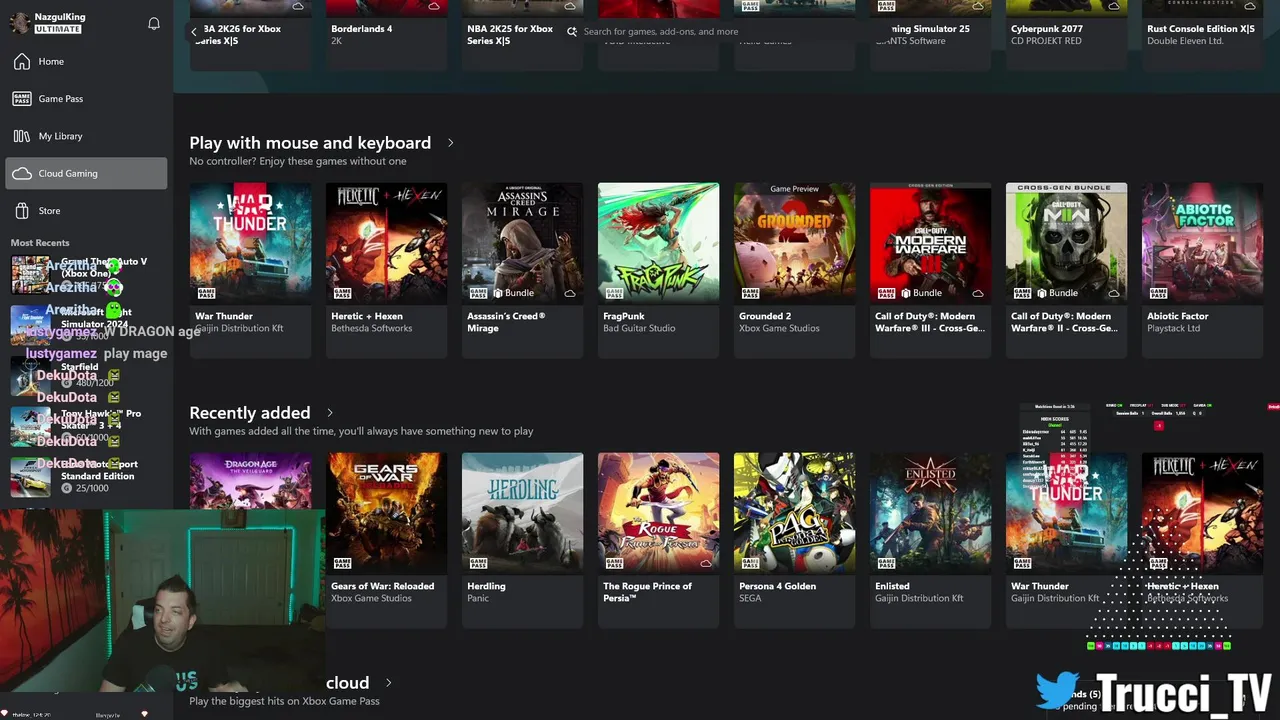
Task: Click the Store bag icon
Action: coord(22,211)
